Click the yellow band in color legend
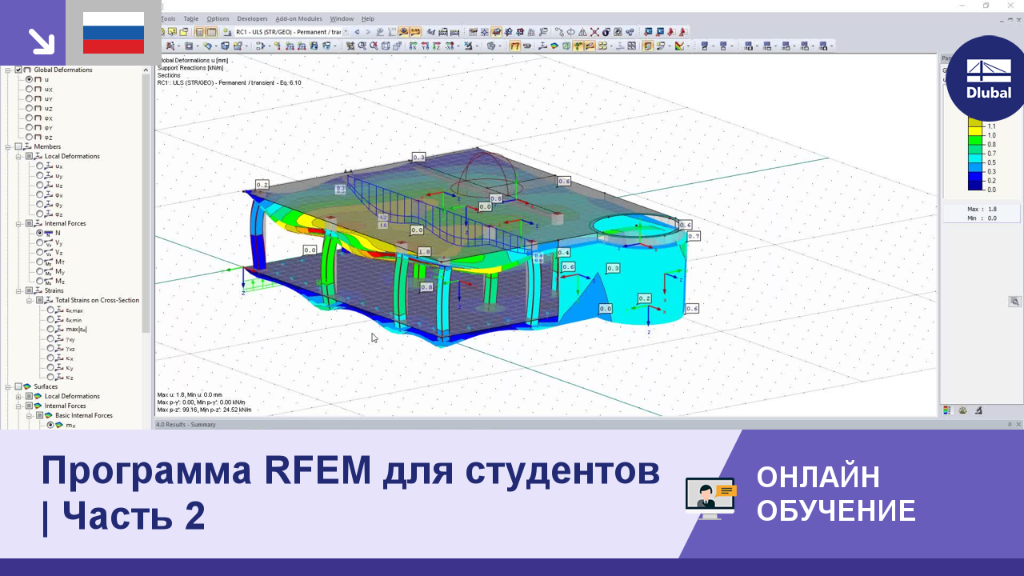Viewport: 1024px width, 576px height. coord(976,131)
